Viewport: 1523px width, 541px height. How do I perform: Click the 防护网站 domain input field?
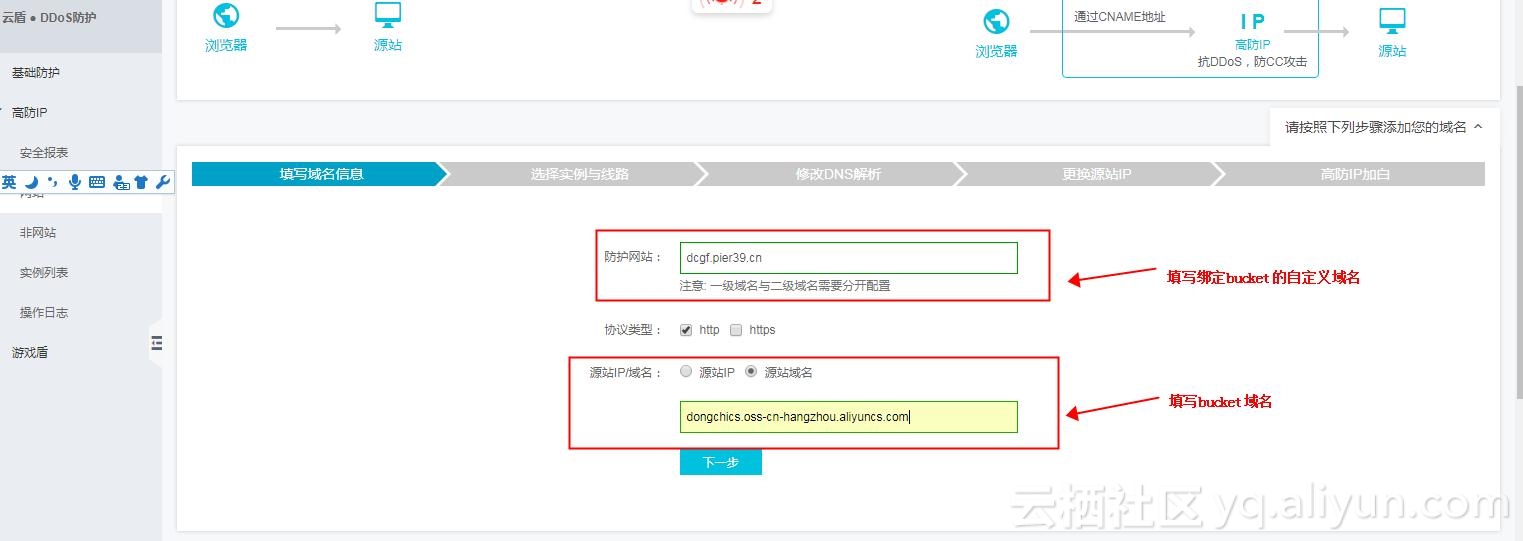point(849,258)
